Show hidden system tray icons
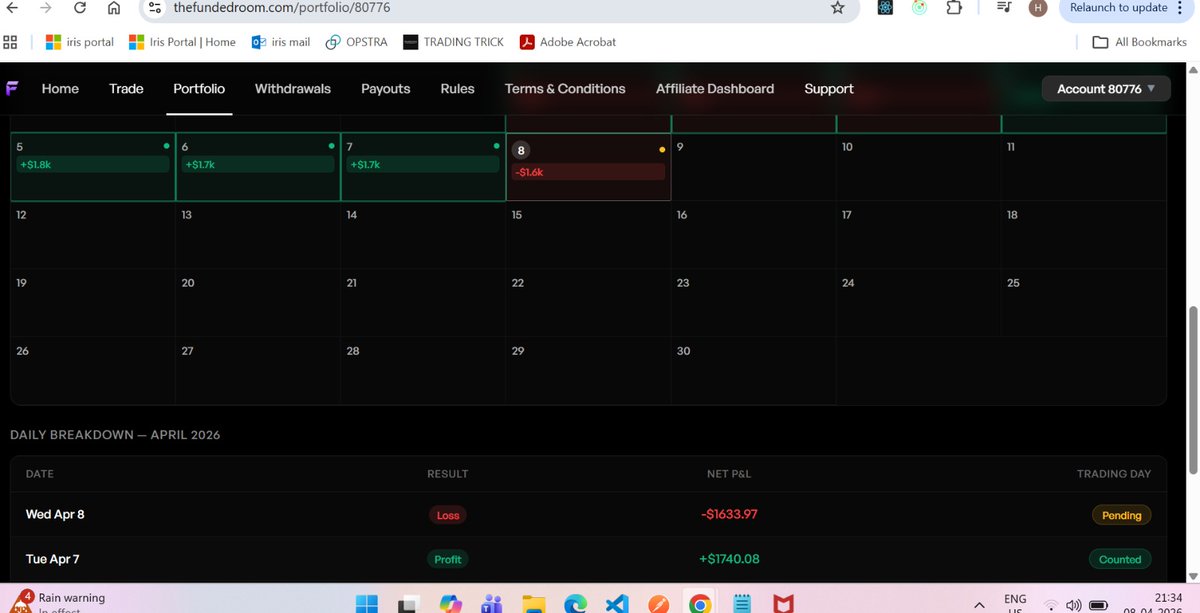Viewport: 1200px width, 613px height. click(979, 604)
